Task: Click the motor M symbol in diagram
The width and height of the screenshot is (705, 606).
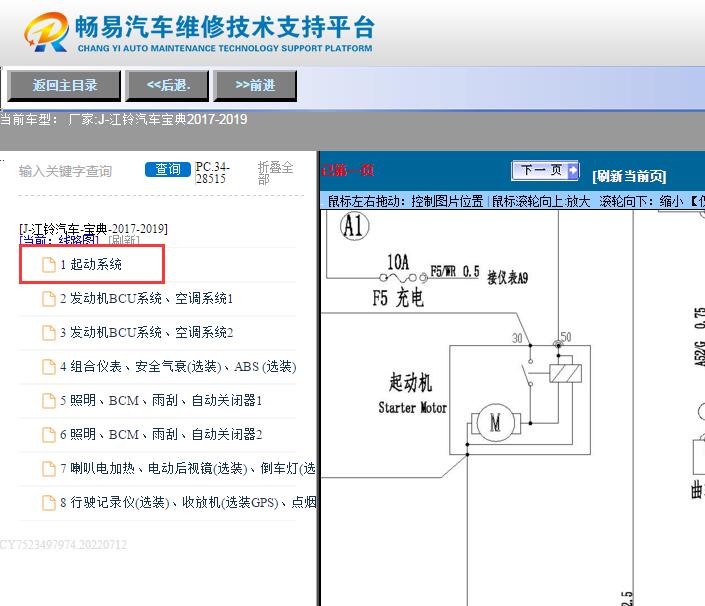Action: coord(495,423)
